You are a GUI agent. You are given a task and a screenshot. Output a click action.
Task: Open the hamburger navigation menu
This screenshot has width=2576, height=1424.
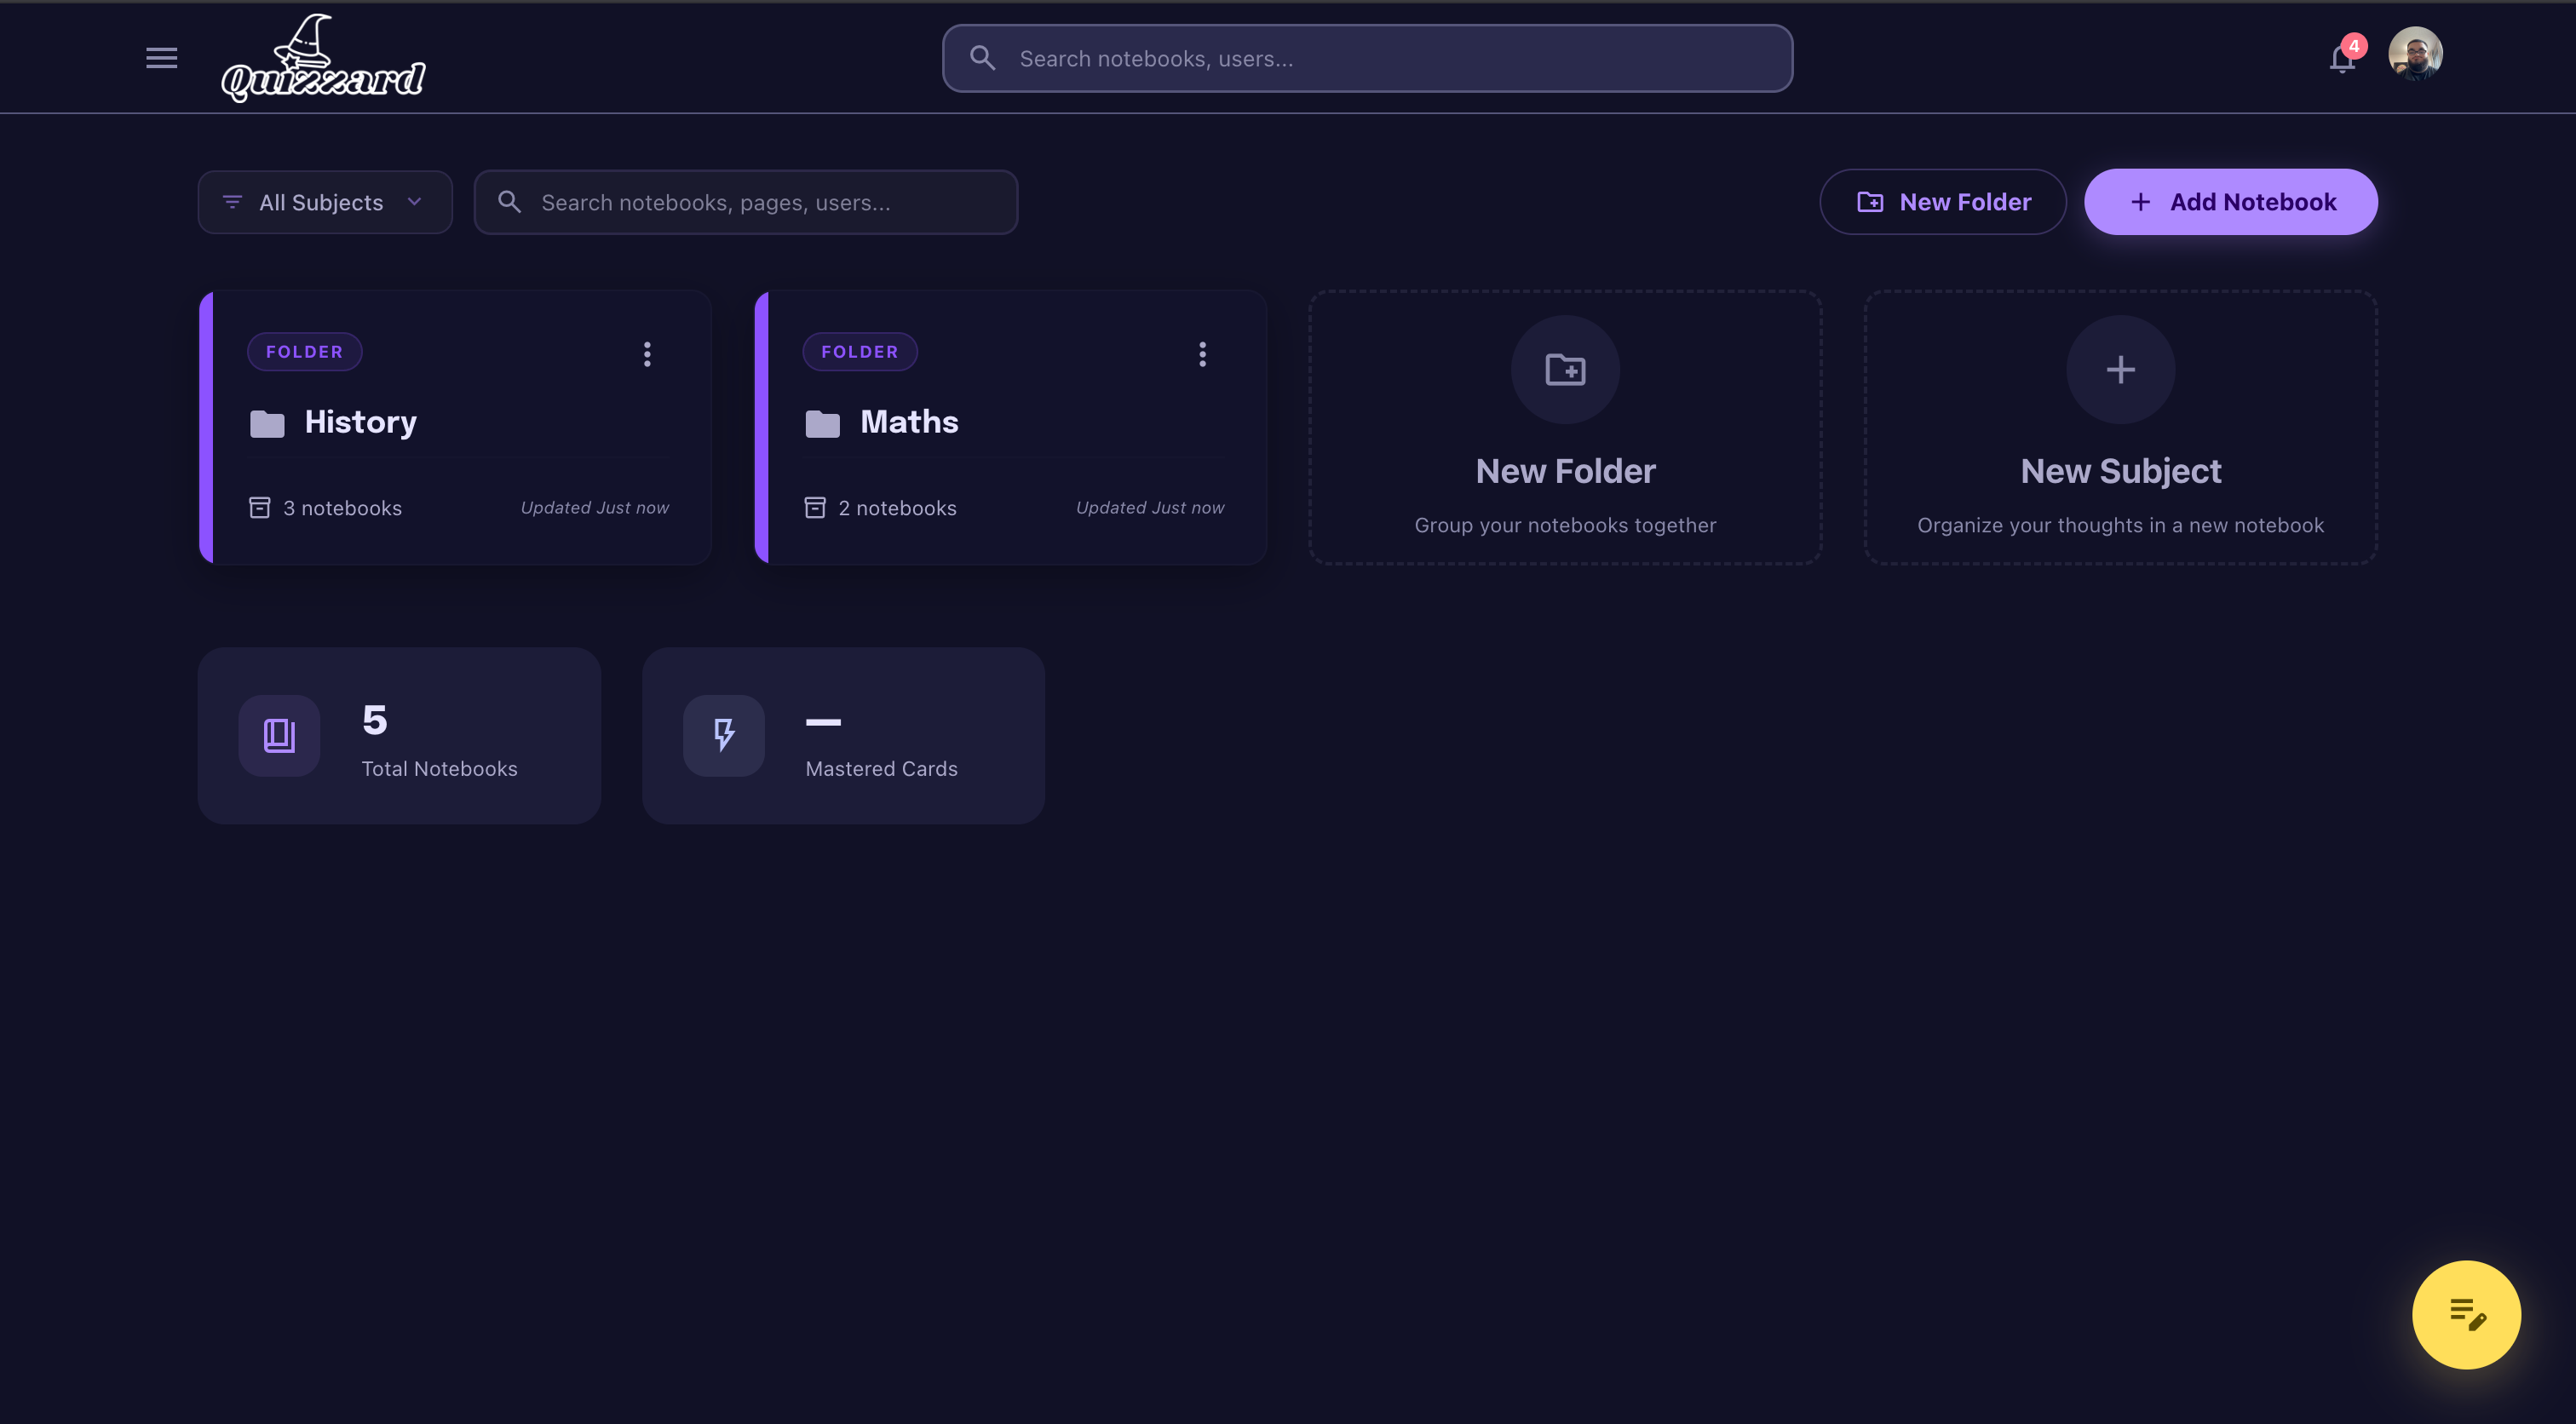click(161, 58)
